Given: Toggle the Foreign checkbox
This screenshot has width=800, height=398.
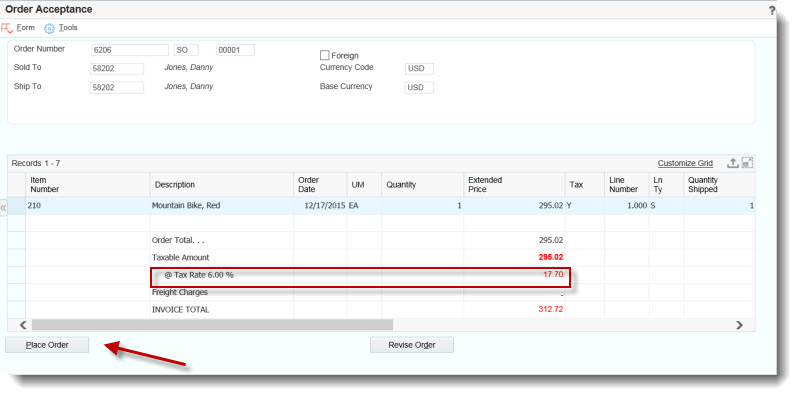Looking at the screenshot, I should coord(324,55).
